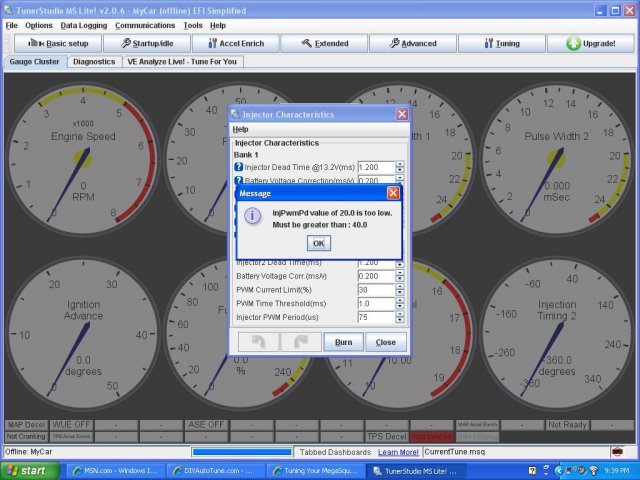The width and height of the screenshot is (640, 480).
Task: Open the Startup/idle toolbar menu
Action: [146, 44]
